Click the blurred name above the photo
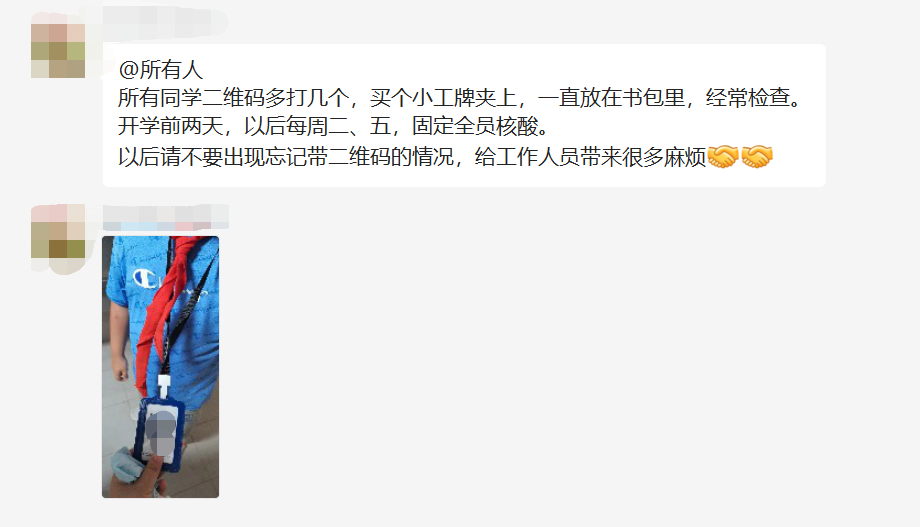The height and width of the screenshot is (527, 920). tap(165, 217)
